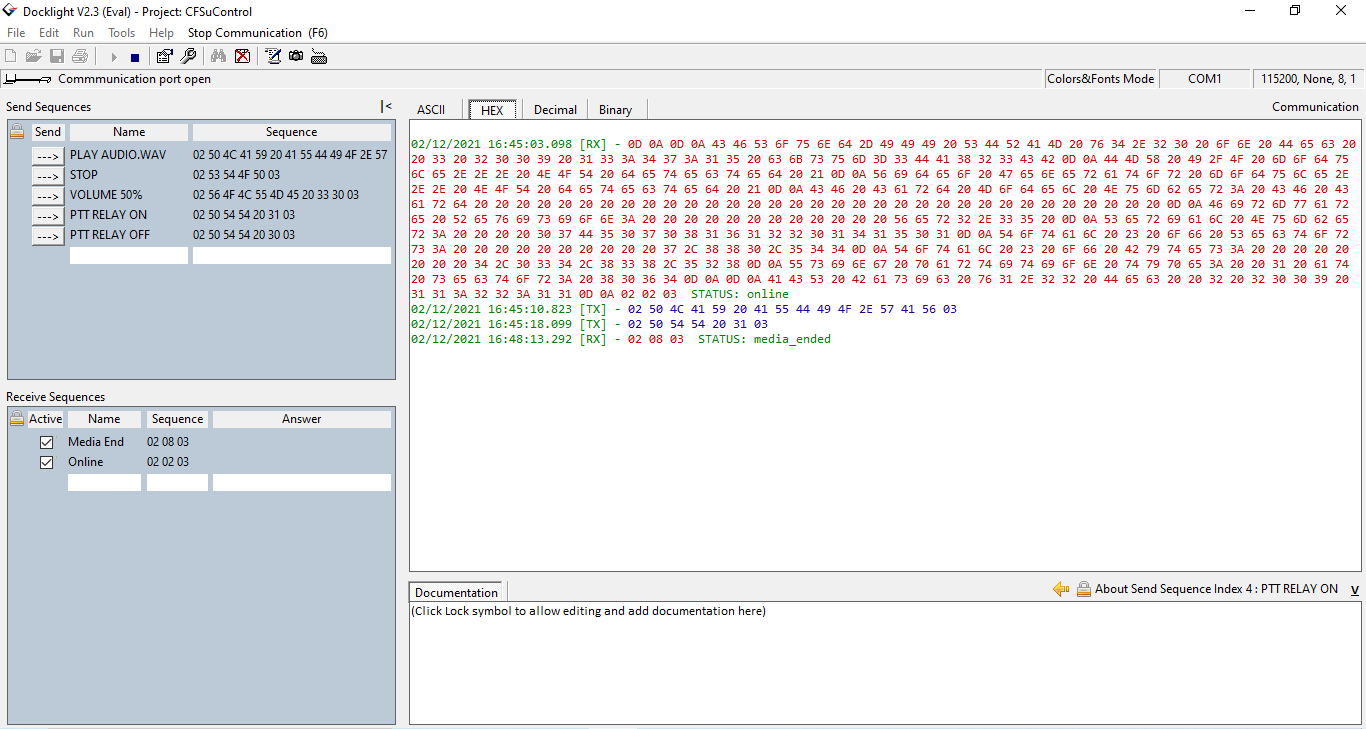Click the Colors&Fonts Mode status field
Image resolution: width=1366 pixels, height=729 pixels.
(x=1101, y=79)
